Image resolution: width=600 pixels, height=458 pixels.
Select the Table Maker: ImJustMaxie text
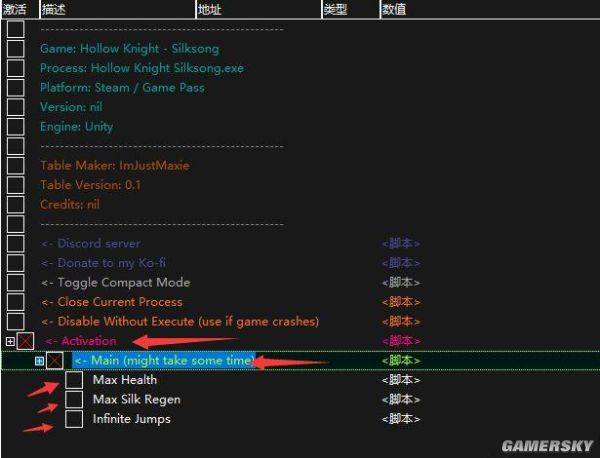point(115,166)
